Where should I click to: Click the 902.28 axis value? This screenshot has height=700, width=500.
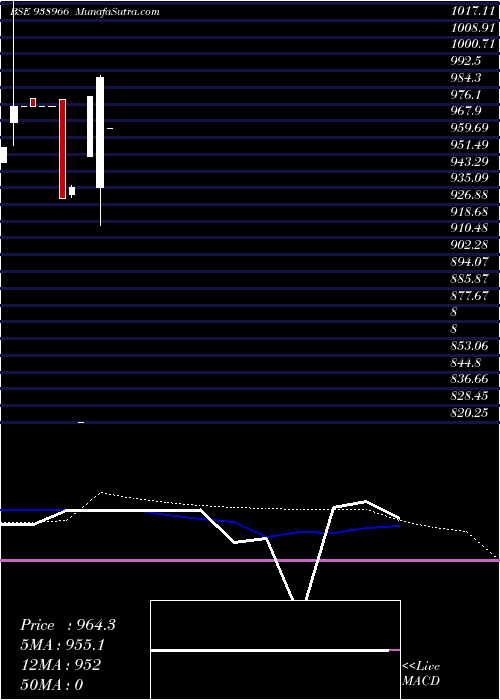470,245
